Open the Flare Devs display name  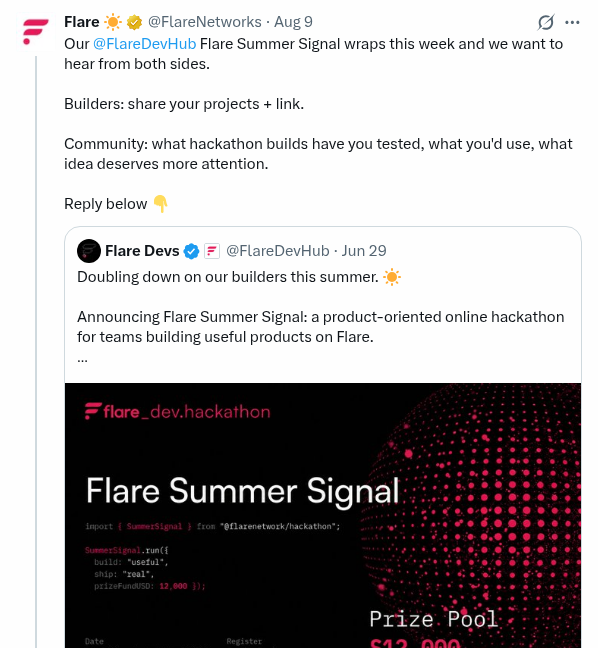pos(142,251)
